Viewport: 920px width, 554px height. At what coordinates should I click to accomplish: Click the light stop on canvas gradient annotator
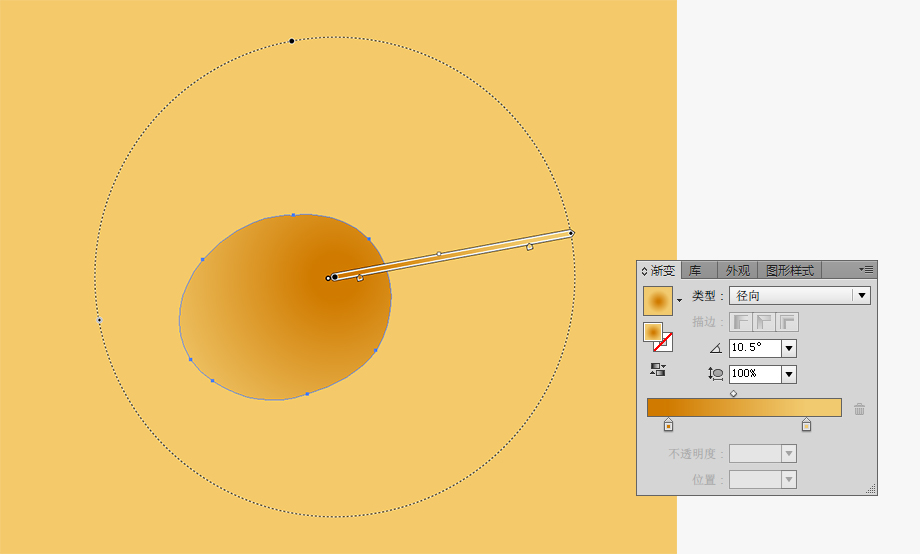pyautogui.click(x=529, y=247)
